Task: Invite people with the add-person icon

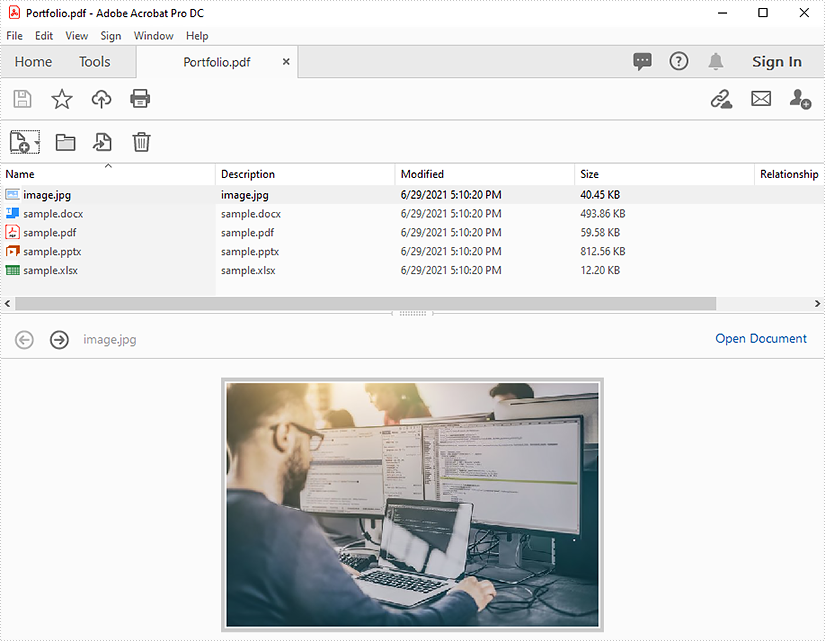Action: tap(800, 99)
